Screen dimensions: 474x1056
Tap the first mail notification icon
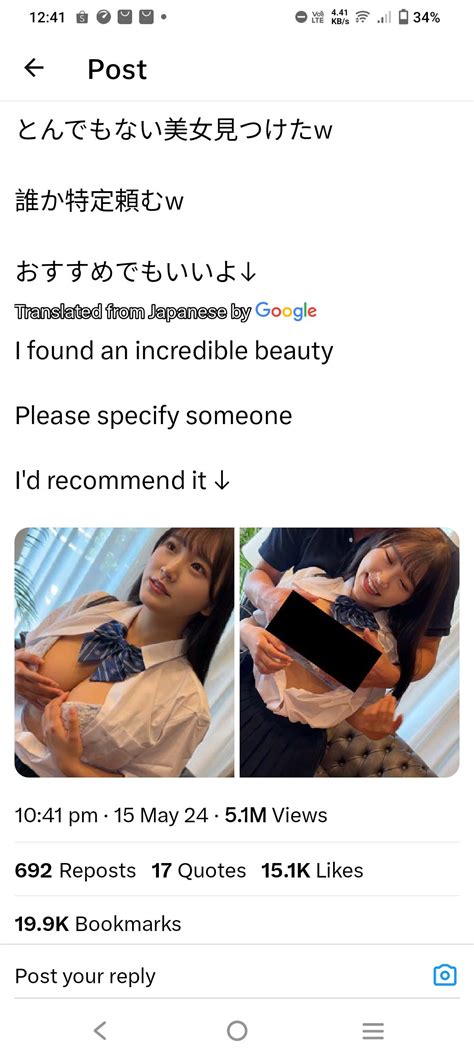click(125, 18)
